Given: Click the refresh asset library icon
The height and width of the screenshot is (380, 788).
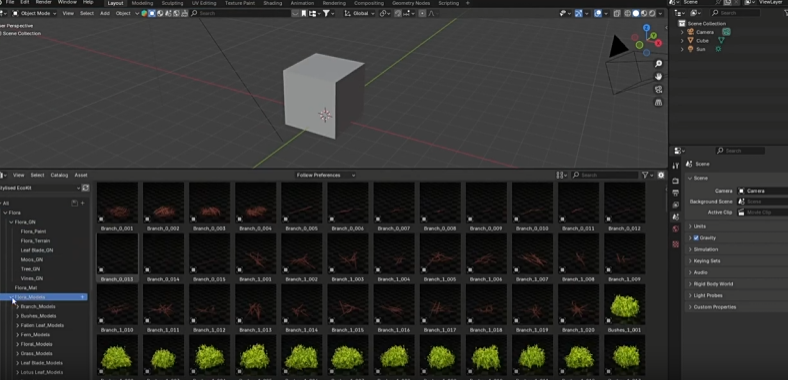Looking at the screenshot, I should (85, 187).
